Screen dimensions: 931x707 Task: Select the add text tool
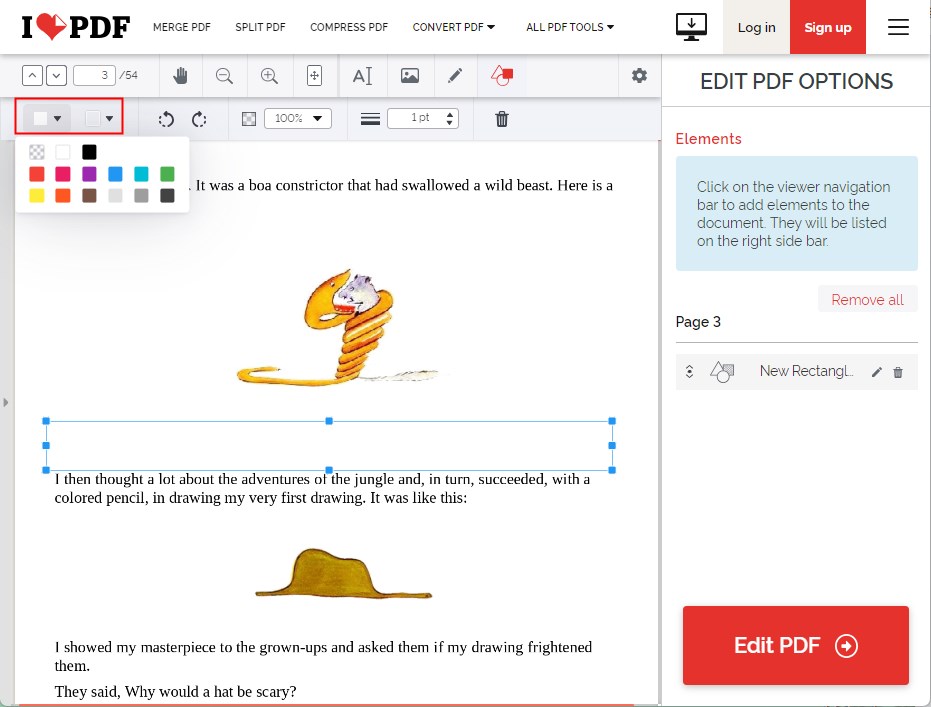point(362,76)
